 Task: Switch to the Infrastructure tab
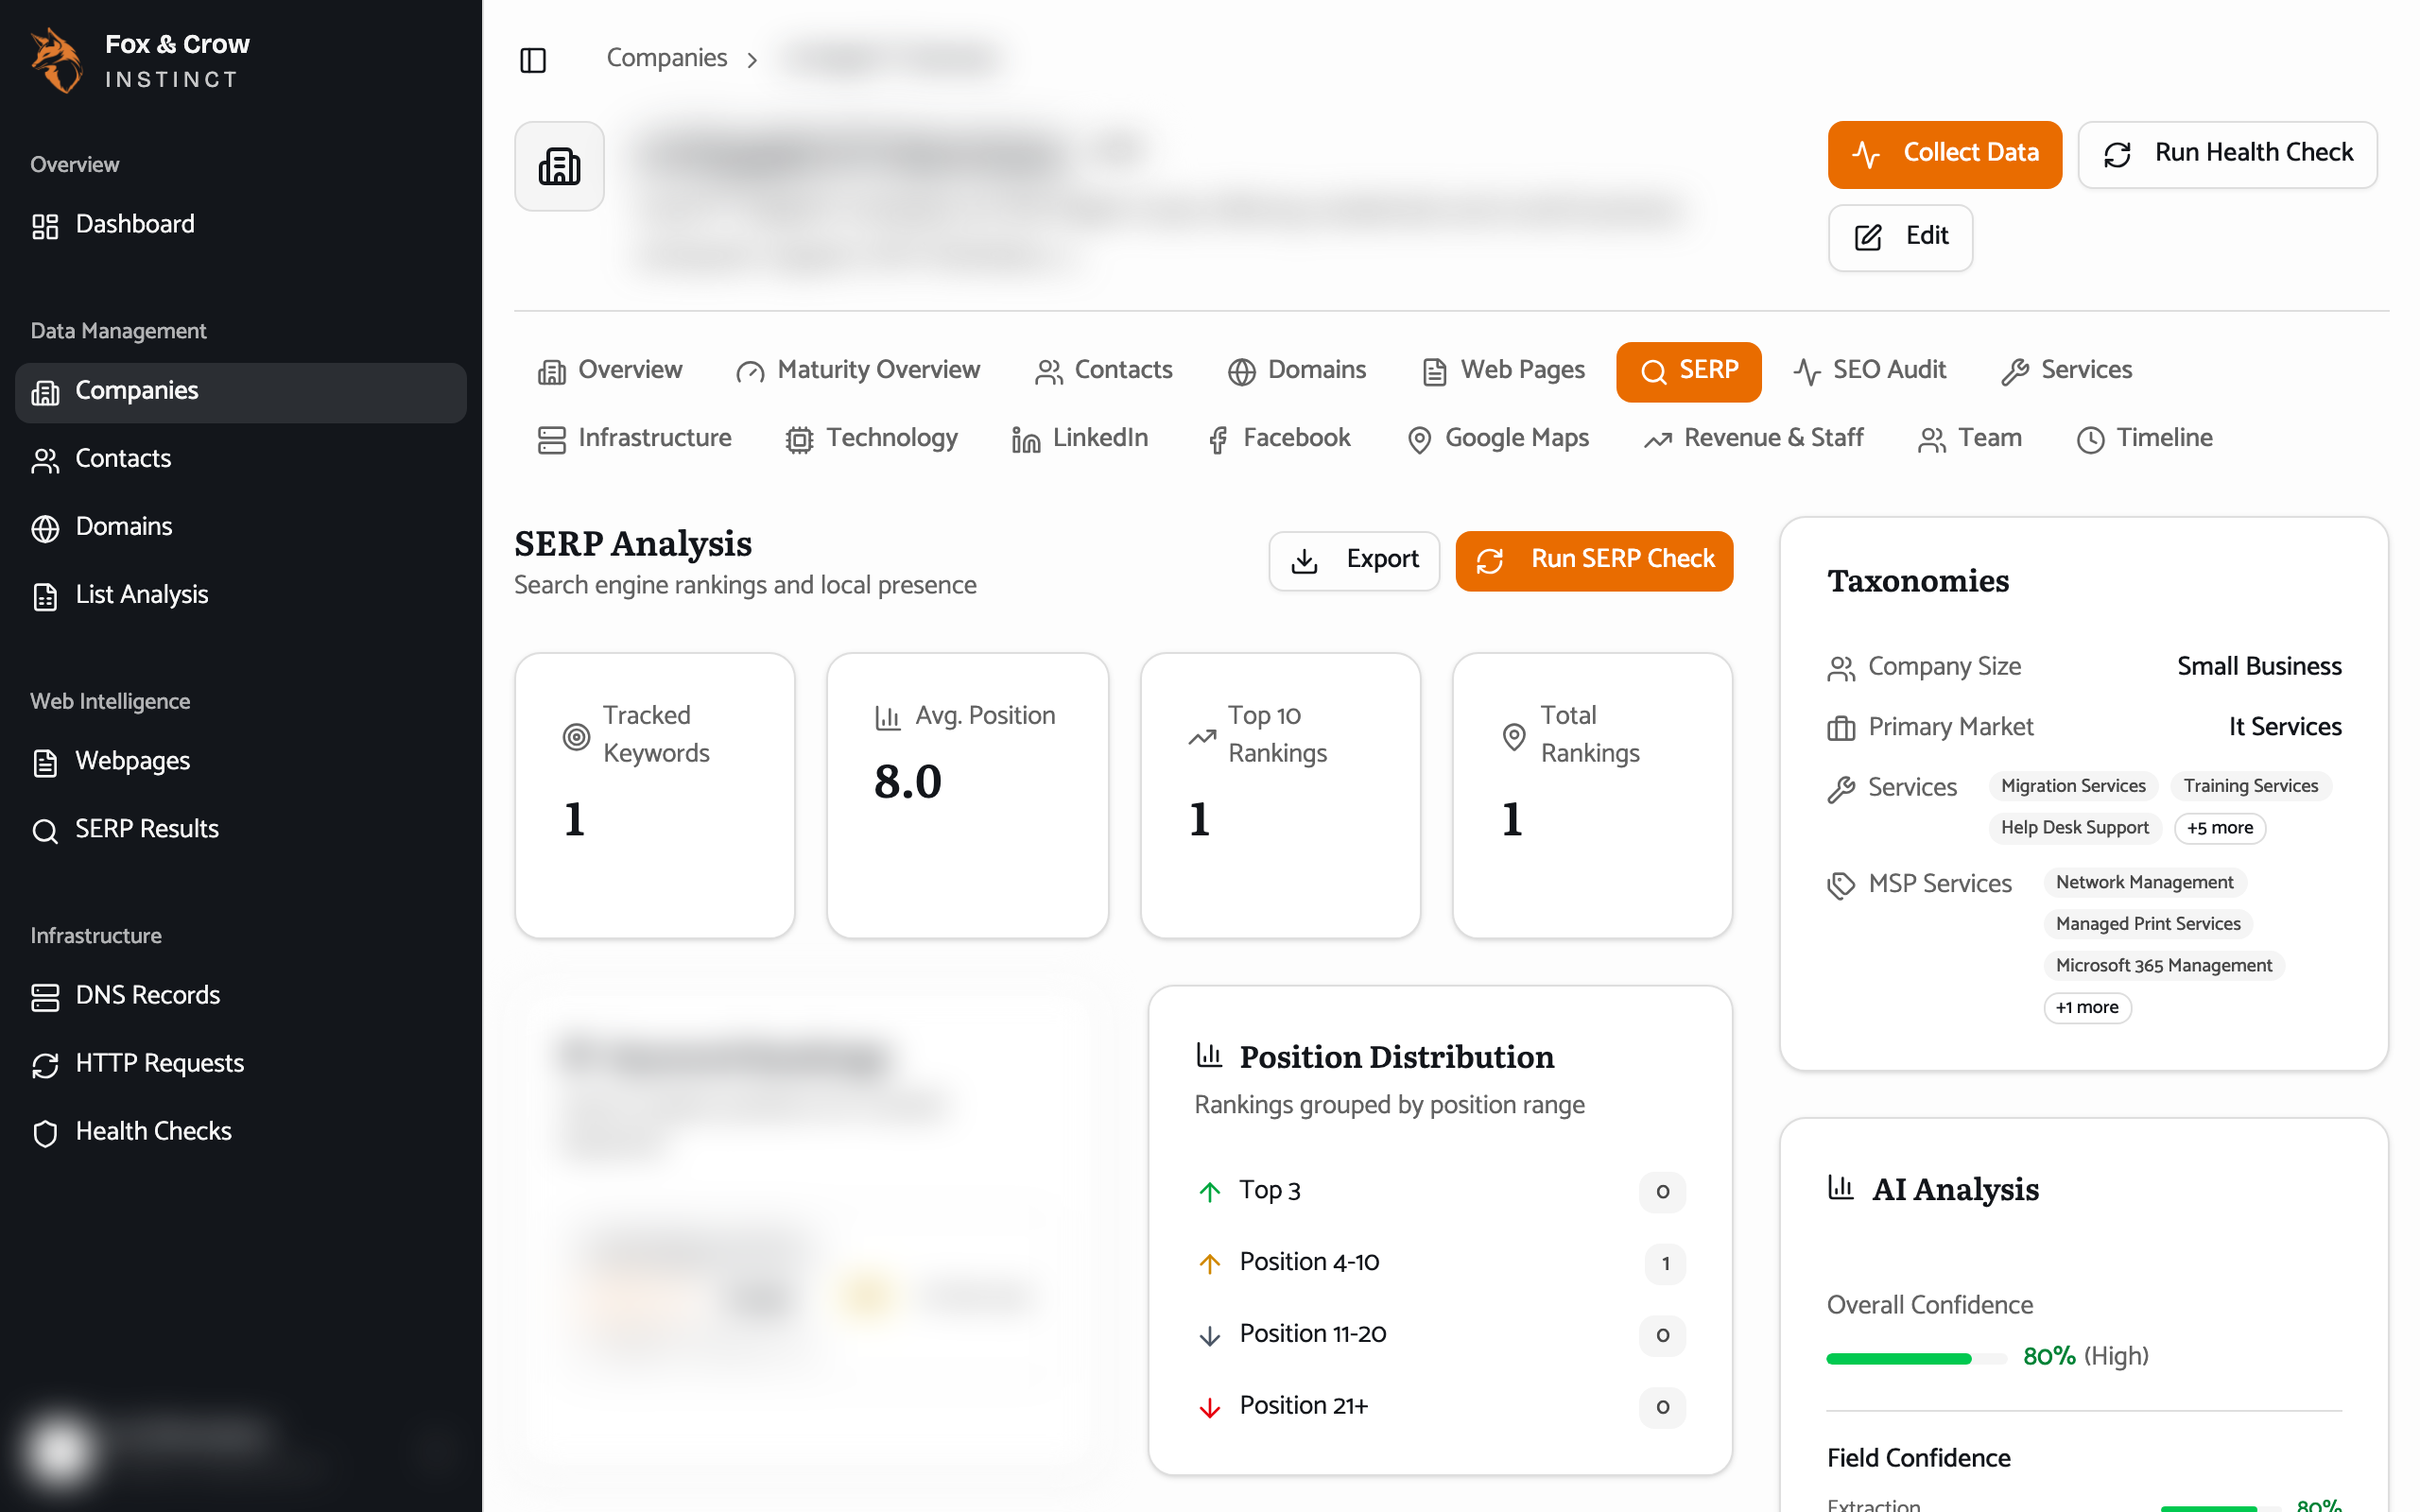tap(635, 439)
